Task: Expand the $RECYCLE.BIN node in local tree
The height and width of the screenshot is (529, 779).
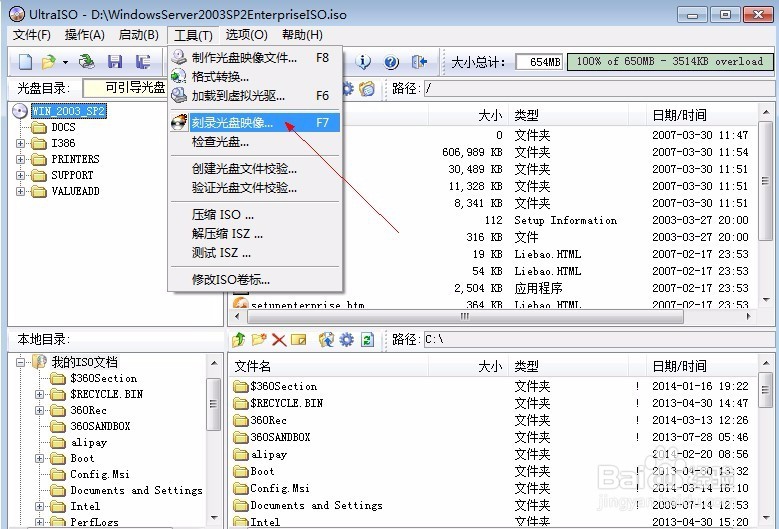Action: point(39,394)
